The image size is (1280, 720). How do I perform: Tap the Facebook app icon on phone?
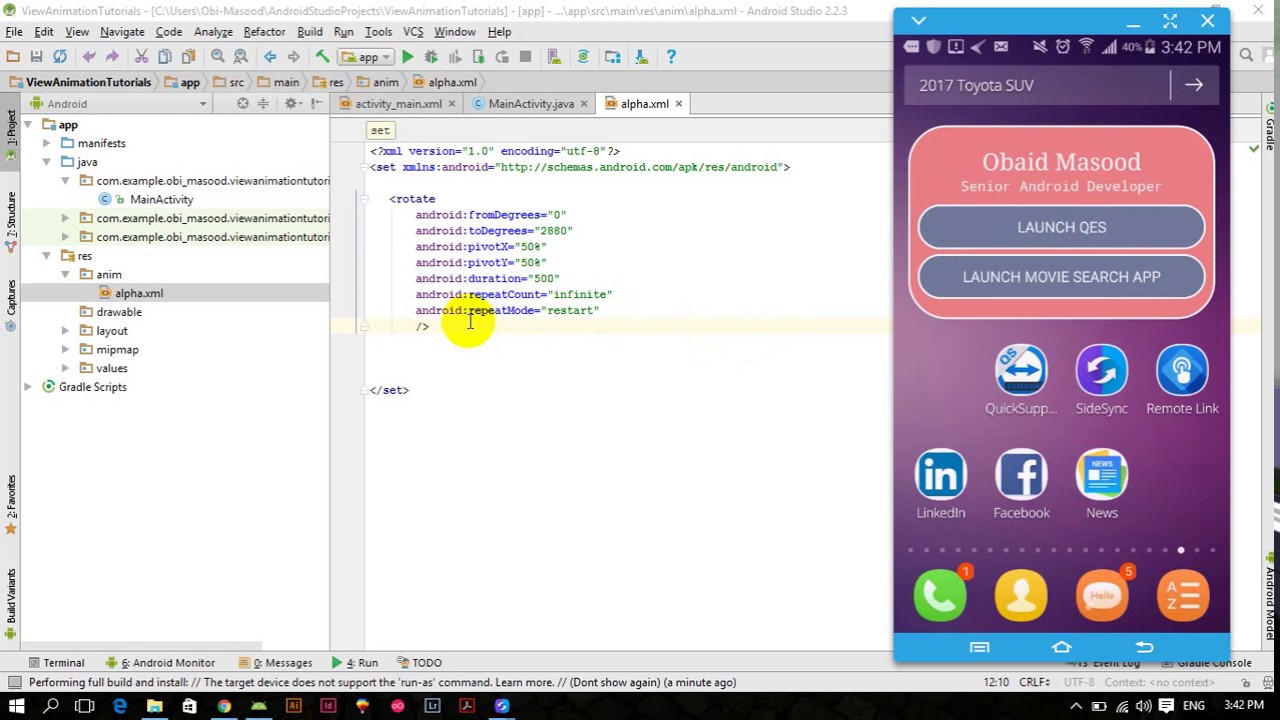1021,476
